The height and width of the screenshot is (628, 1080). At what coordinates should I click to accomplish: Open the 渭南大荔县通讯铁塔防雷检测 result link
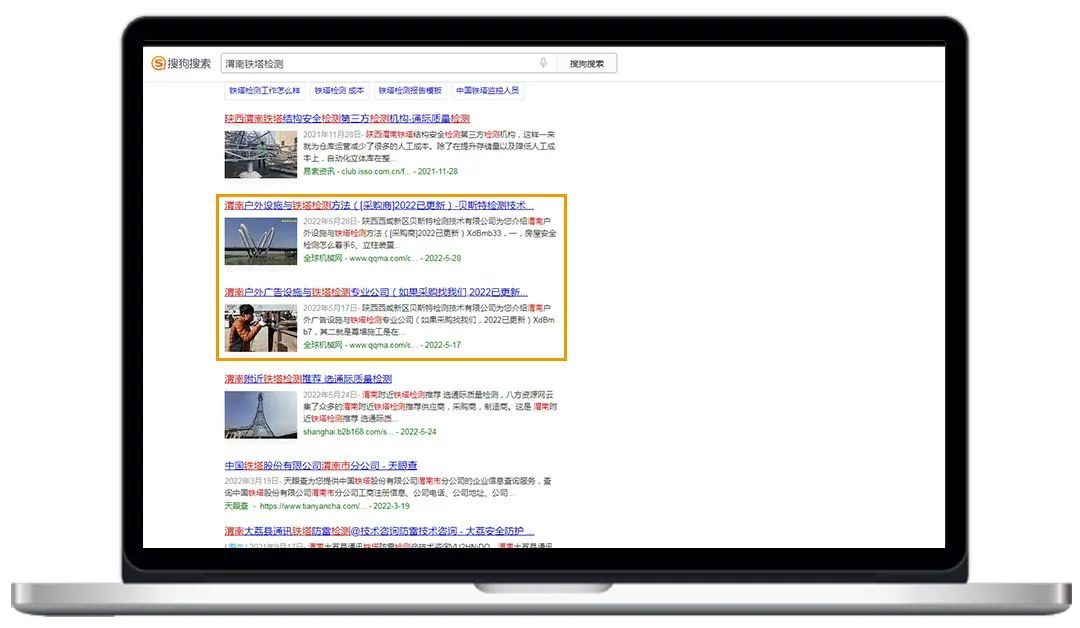point(379,531)
